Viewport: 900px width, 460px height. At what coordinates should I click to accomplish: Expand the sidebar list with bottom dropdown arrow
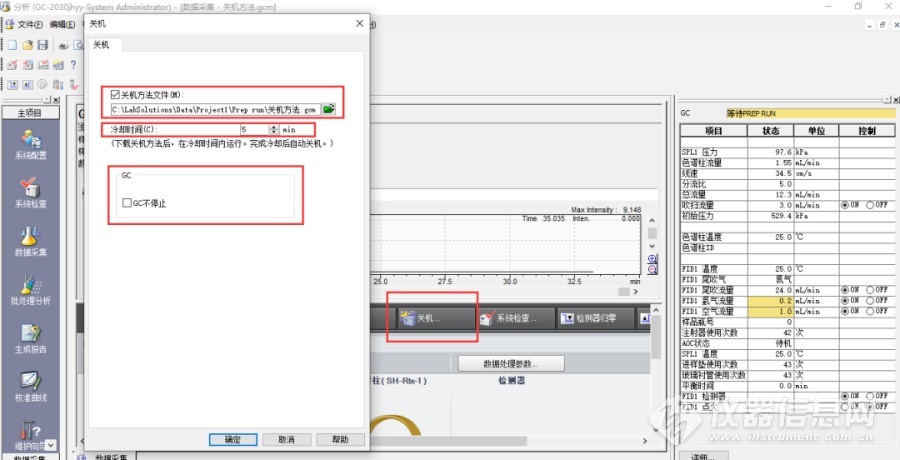tap(51, 444)
